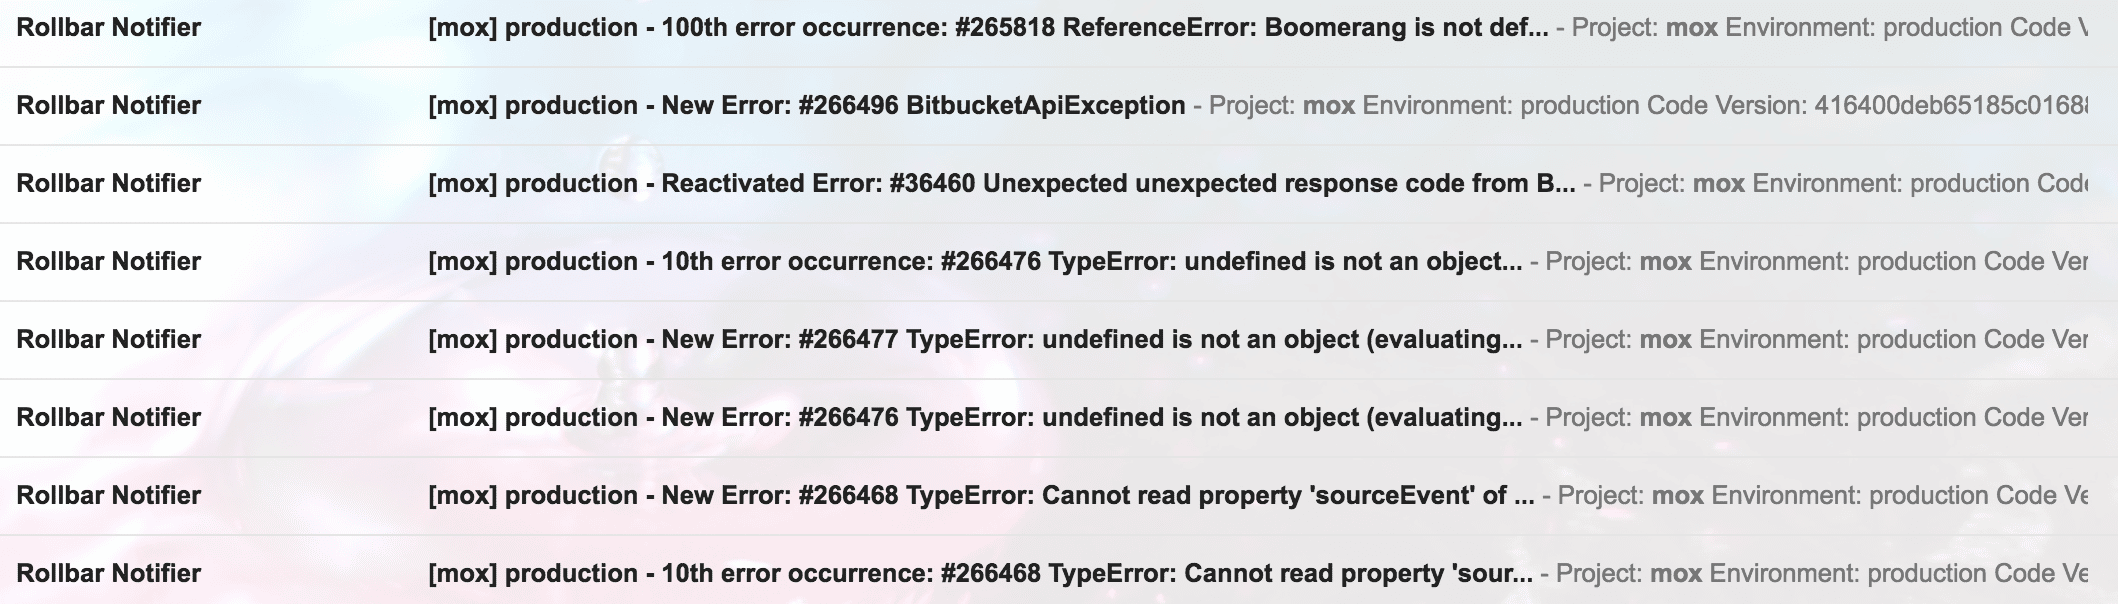This screenshot has width=2118, height=604.
Task: Open the New Error #266477 TypeError email
Action: [x=974, y=339]
